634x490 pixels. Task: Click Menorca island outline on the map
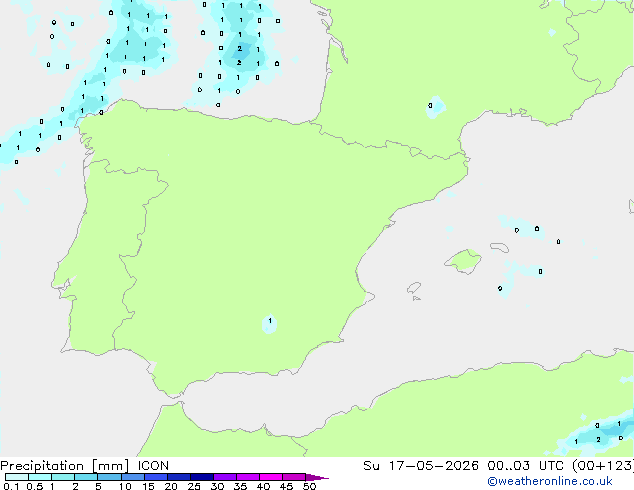point(500,247)
